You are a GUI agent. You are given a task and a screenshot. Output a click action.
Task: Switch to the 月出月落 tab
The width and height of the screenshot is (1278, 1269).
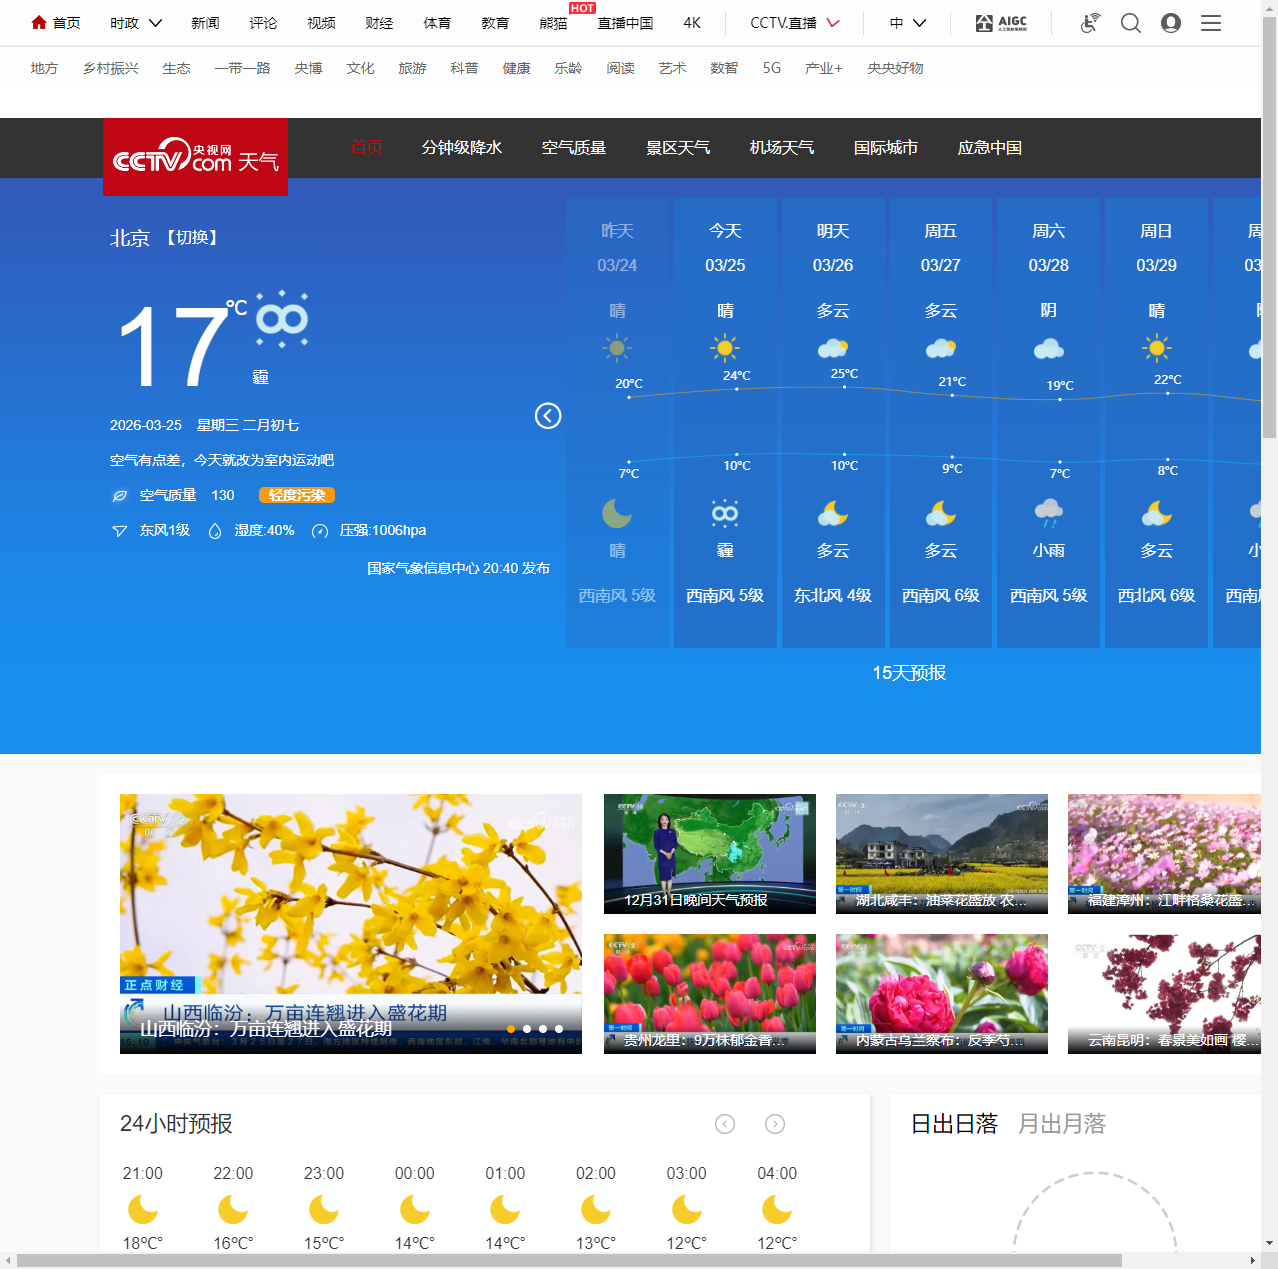click(x=1061, y=1124)
